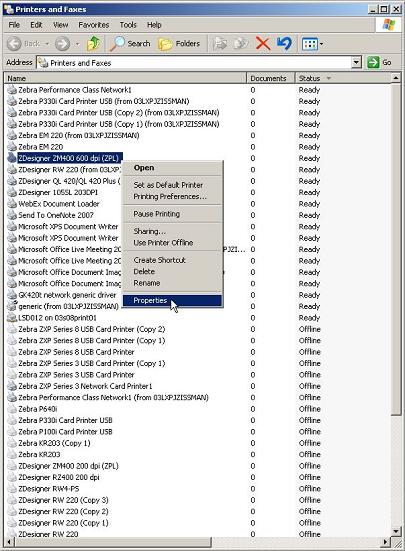Go up one folder level icon
Screen dimensions: 405x551
click(x=93, y=44)
